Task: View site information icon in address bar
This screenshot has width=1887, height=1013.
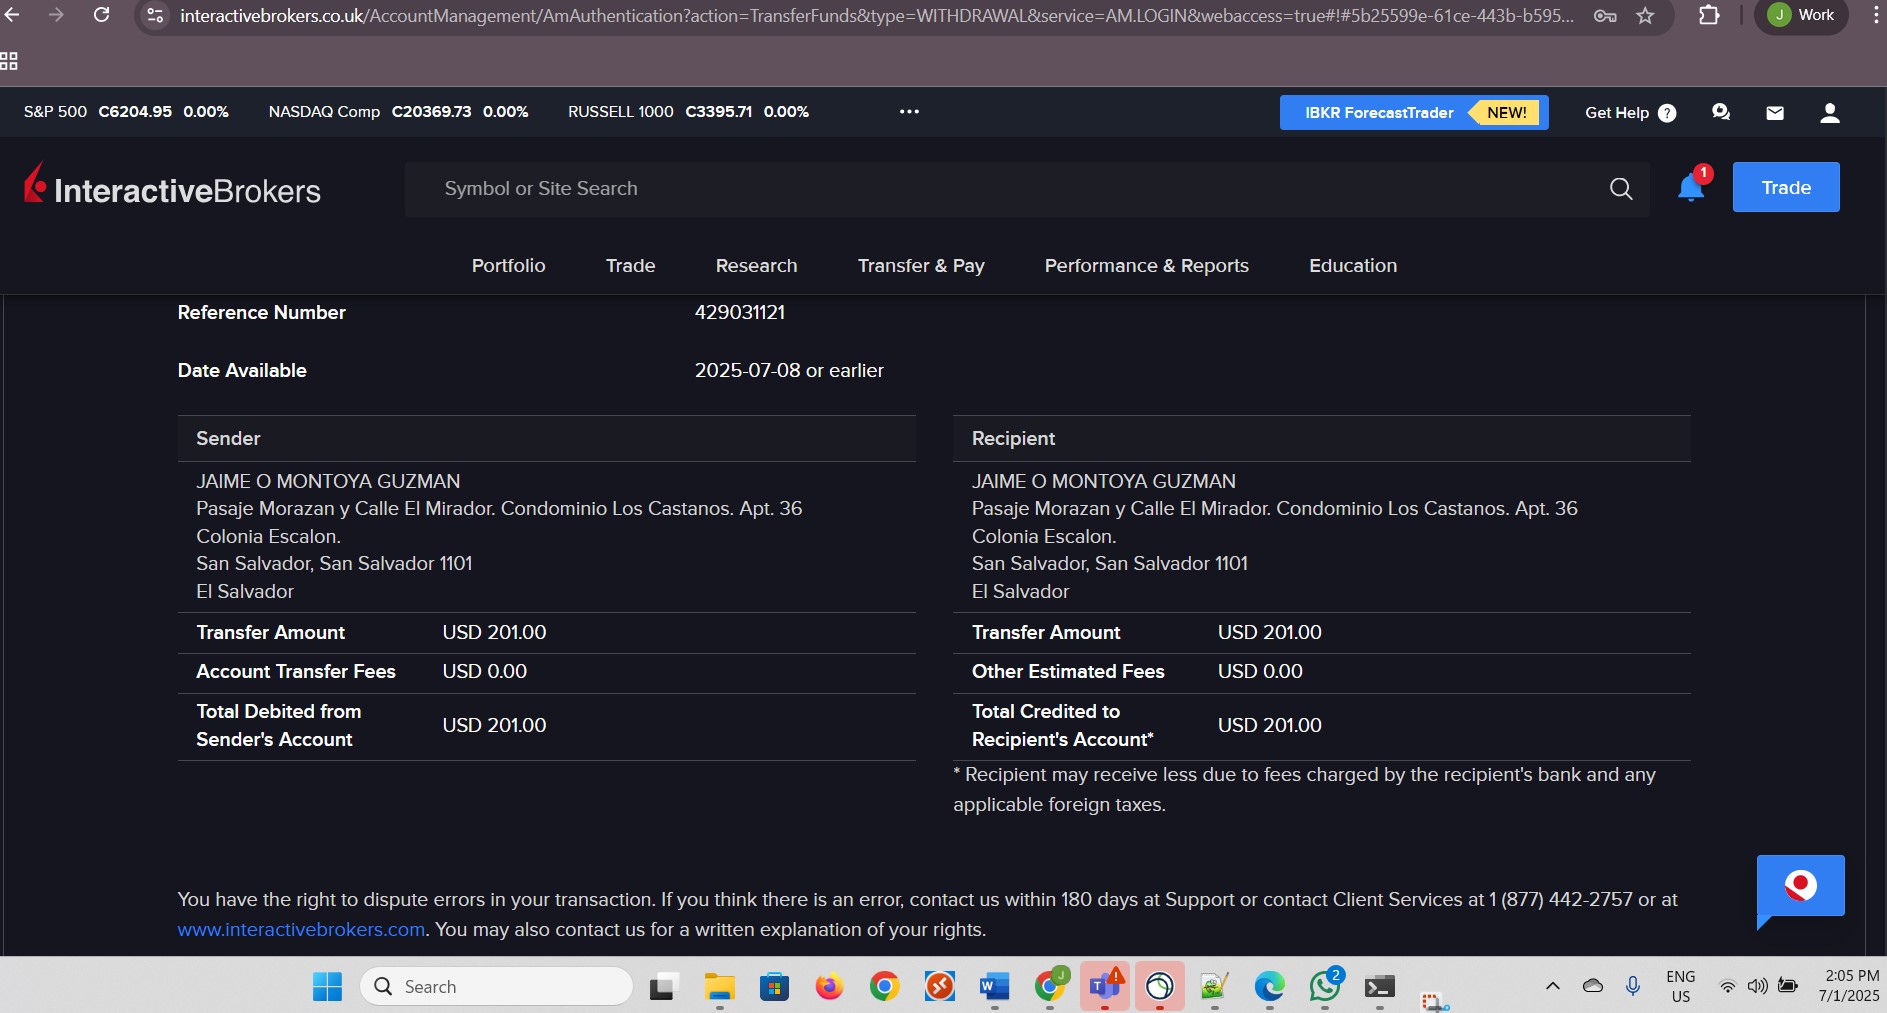Action: click(x=154, y=15)
